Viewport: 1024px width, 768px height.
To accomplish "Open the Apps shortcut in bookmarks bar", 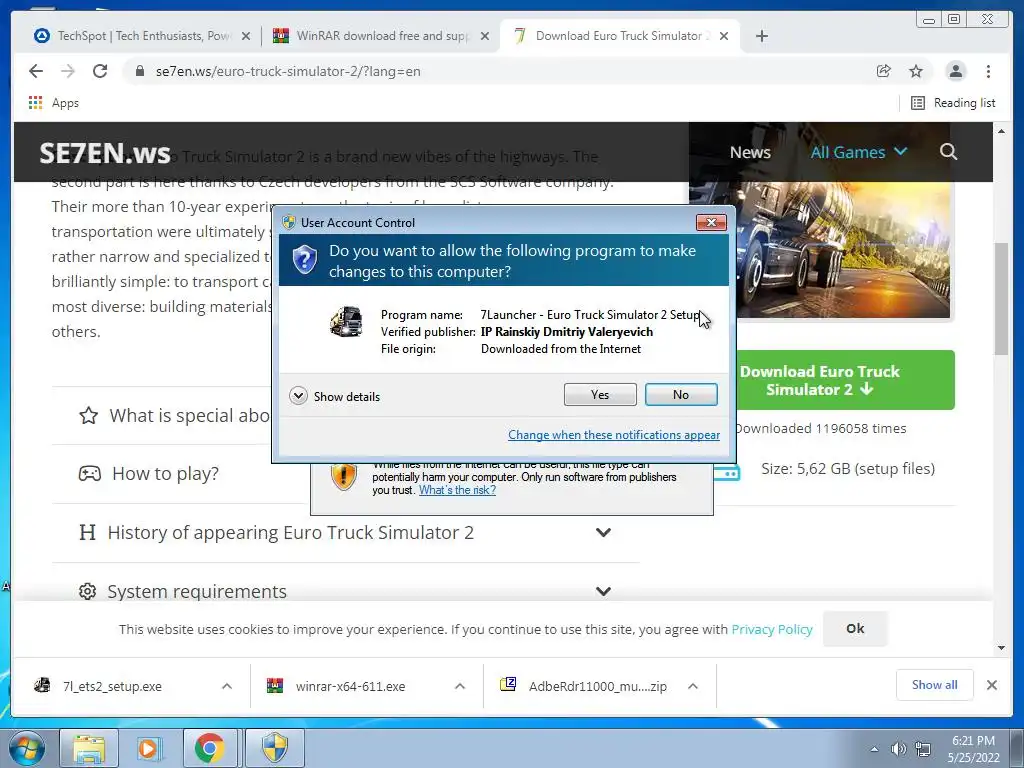I will point(54,103).
